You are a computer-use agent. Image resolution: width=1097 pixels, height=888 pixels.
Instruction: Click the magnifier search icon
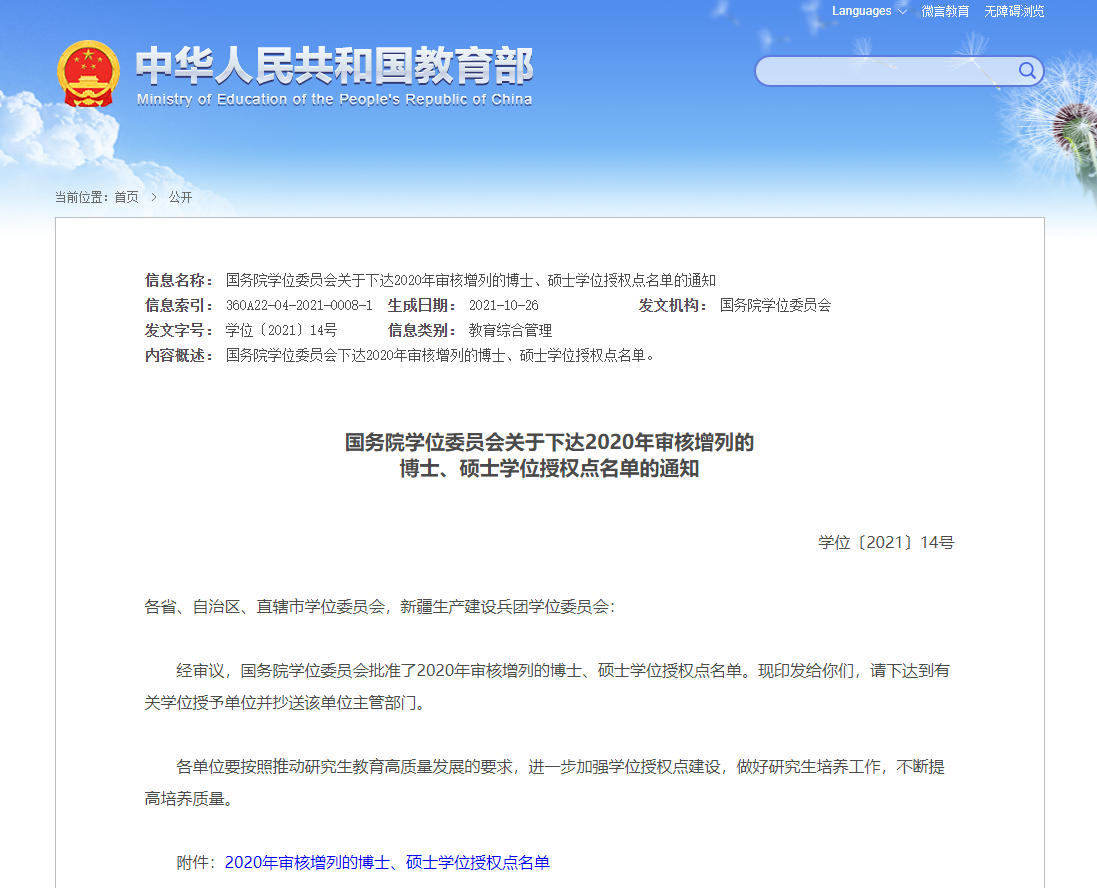[1027, 70]
